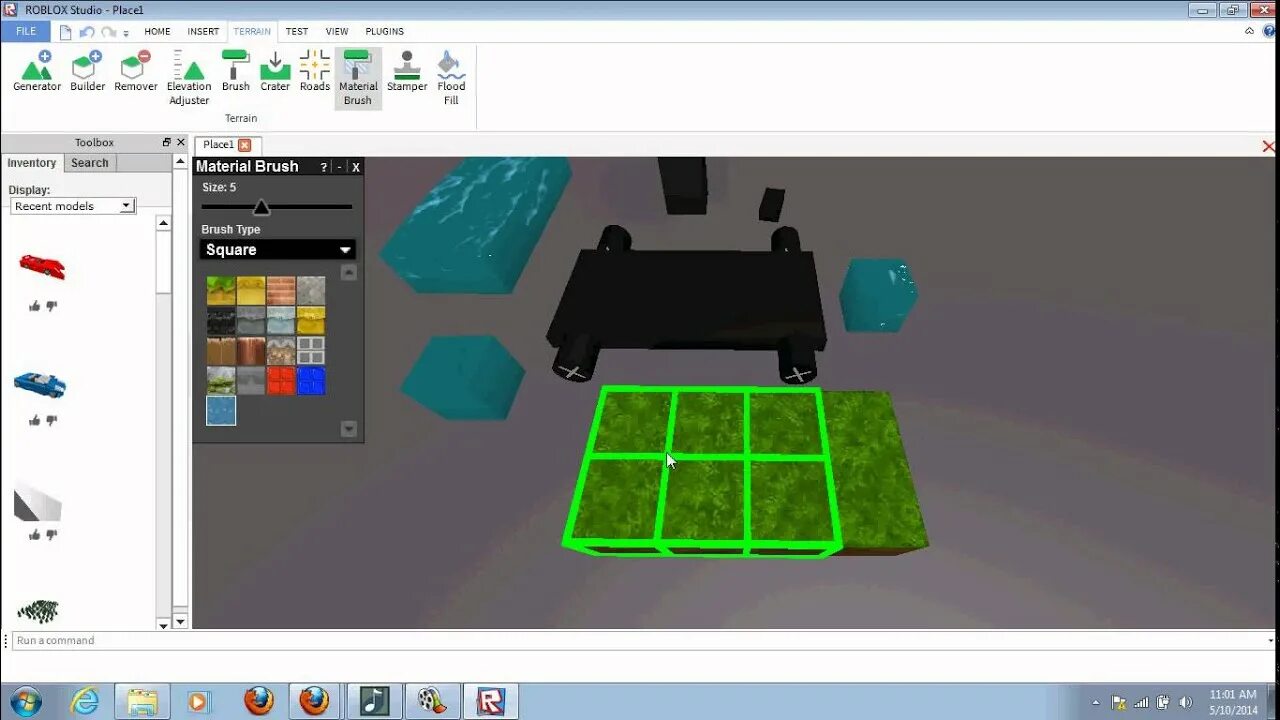
Task: Open the Square brush type dropdown
Action: click(278, 250)
